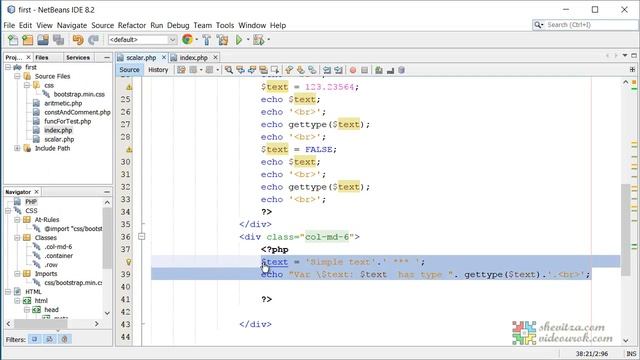Select the Chrome browser icon in toolbar

187,40
